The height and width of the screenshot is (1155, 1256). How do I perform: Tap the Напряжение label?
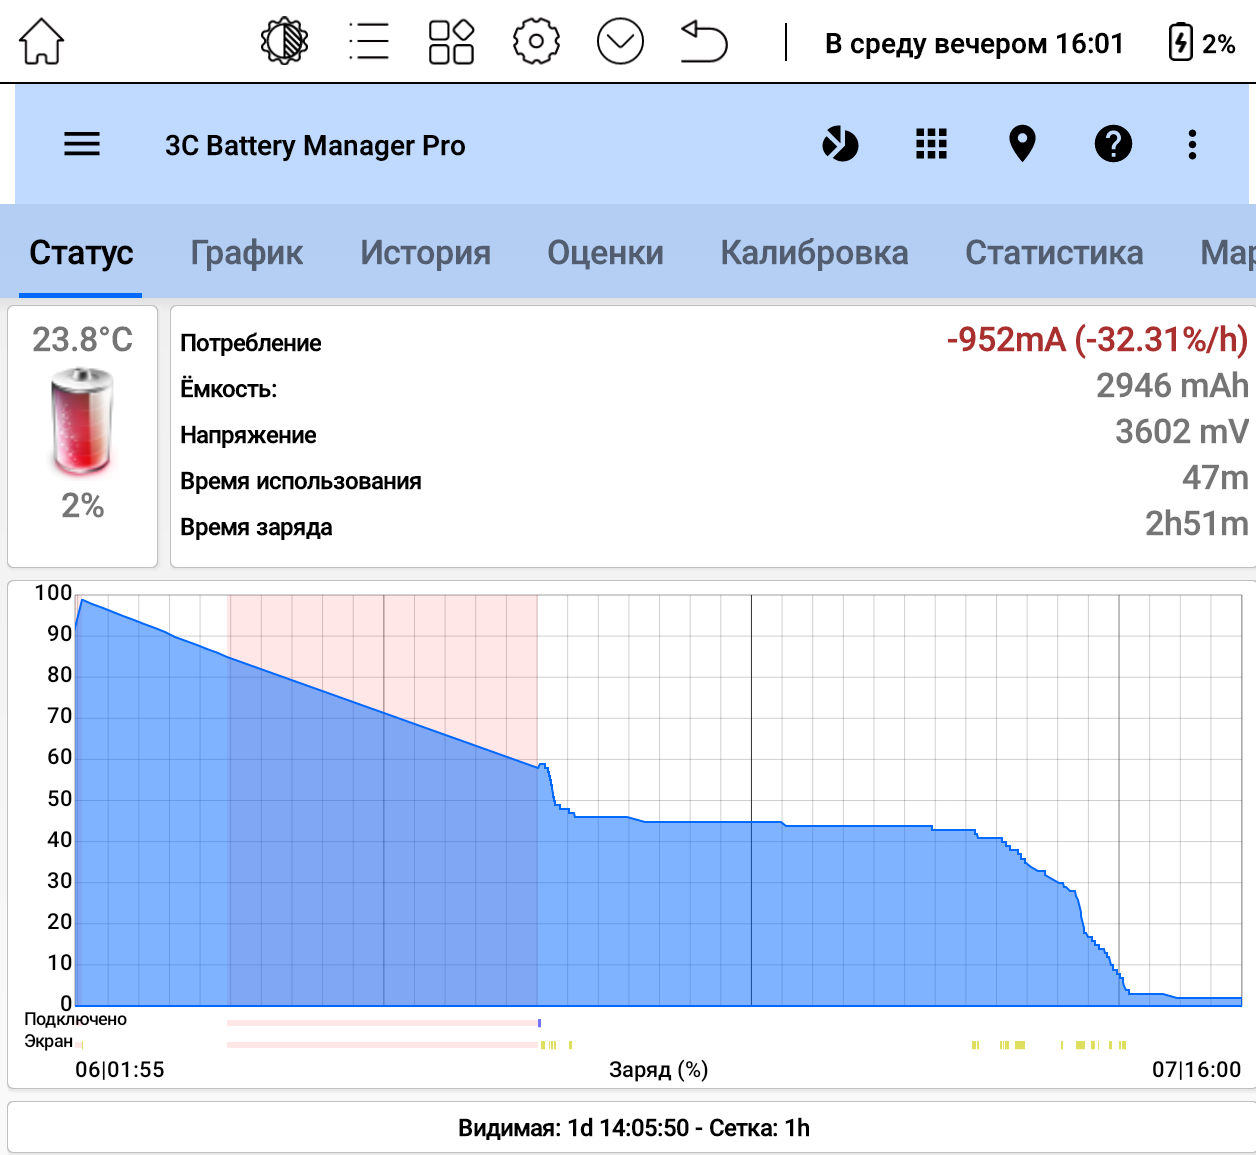pos(248,435)
